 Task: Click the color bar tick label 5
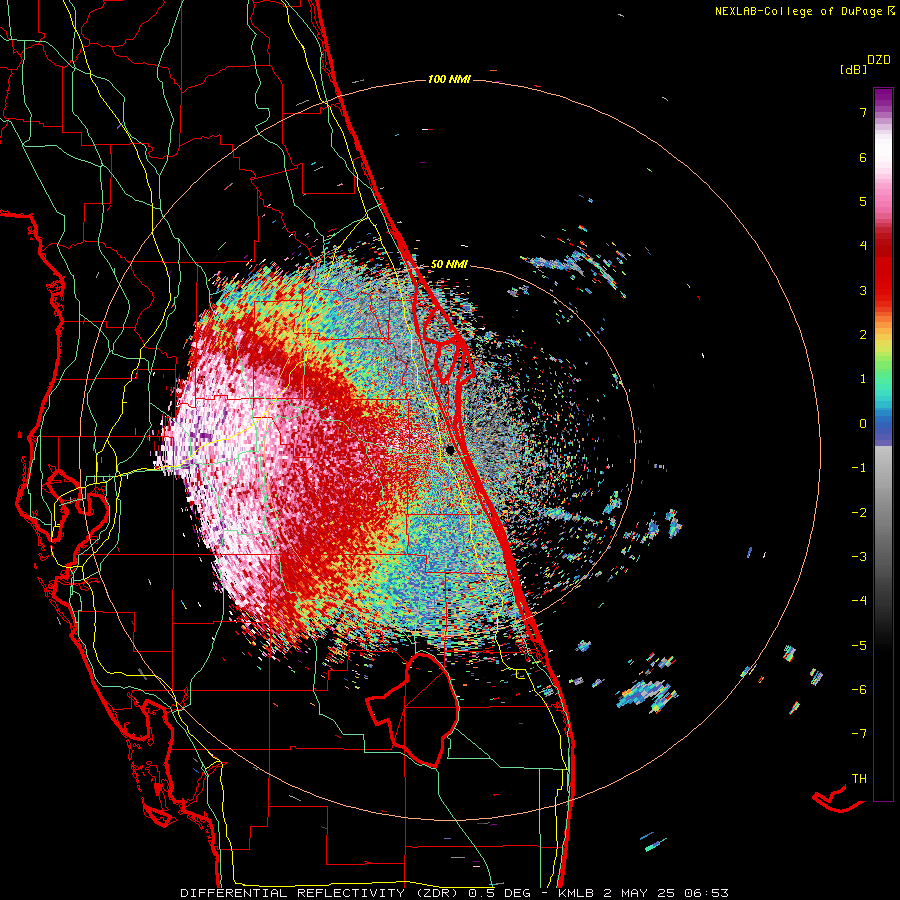coord(863,201)
